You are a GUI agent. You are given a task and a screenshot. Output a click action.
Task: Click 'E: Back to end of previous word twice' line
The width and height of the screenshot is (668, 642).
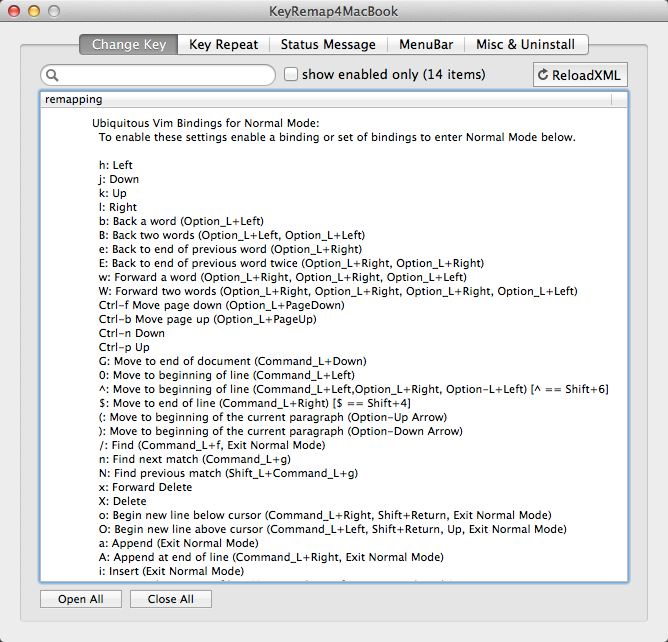click(291, 263)
